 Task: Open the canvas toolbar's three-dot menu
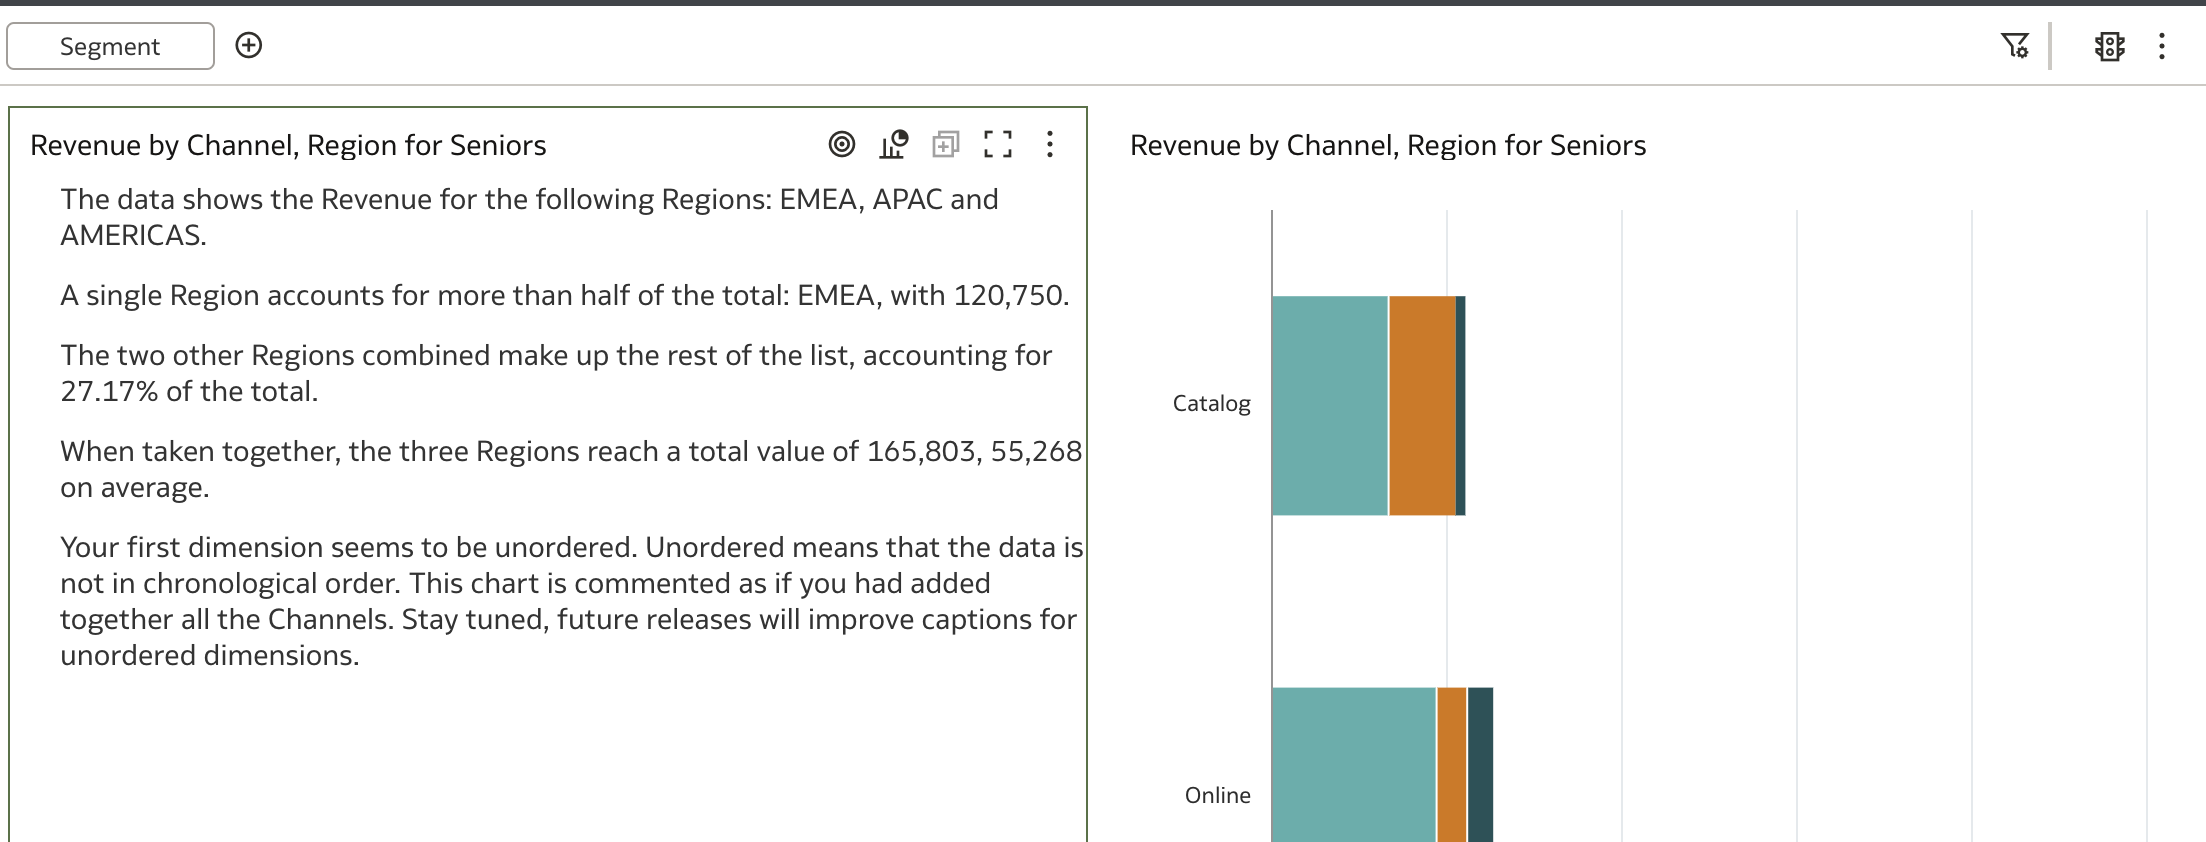(2161, 47)
